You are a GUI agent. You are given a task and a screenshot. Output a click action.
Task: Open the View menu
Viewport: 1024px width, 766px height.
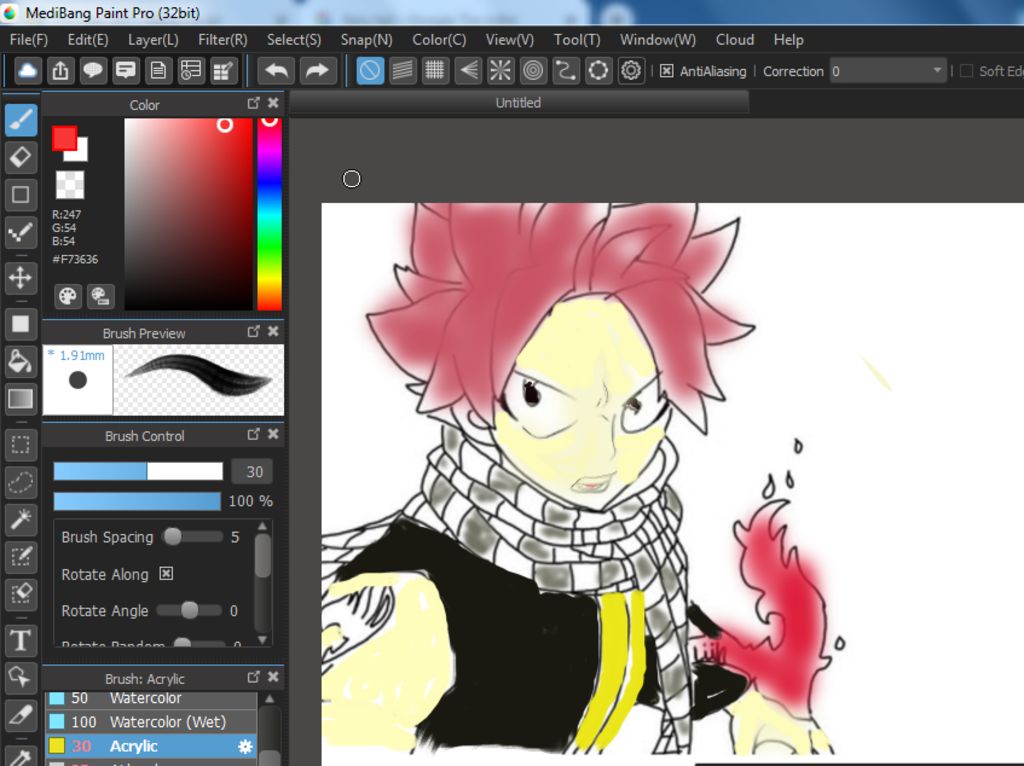(509, 40)
